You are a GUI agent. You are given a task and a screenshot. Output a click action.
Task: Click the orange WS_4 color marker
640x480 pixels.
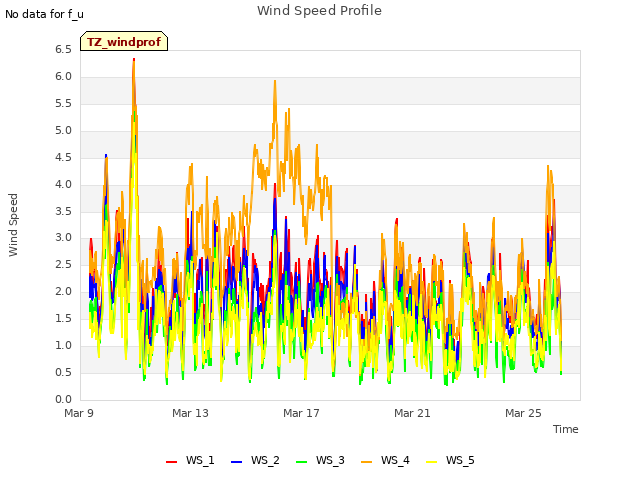367,462
